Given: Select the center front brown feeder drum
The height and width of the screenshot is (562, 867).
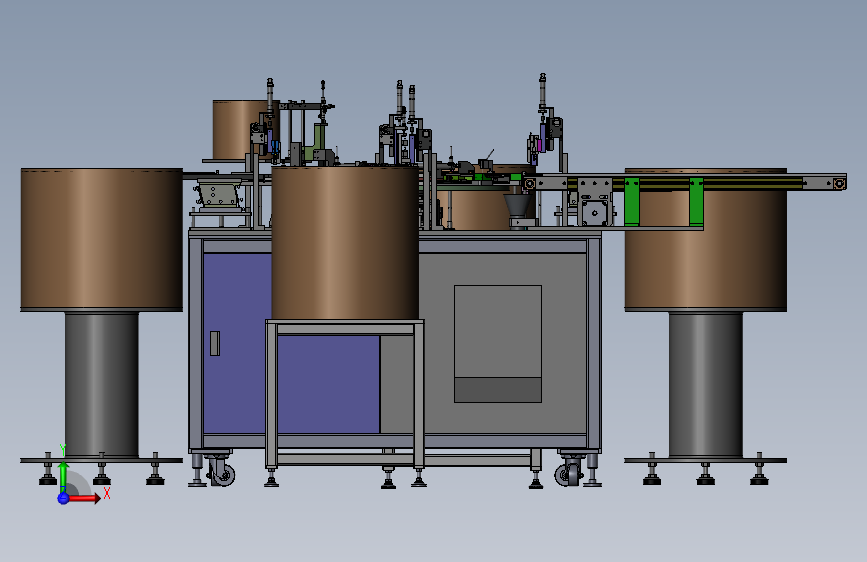Looking at the screenshot, I should [x=345, y=243].
